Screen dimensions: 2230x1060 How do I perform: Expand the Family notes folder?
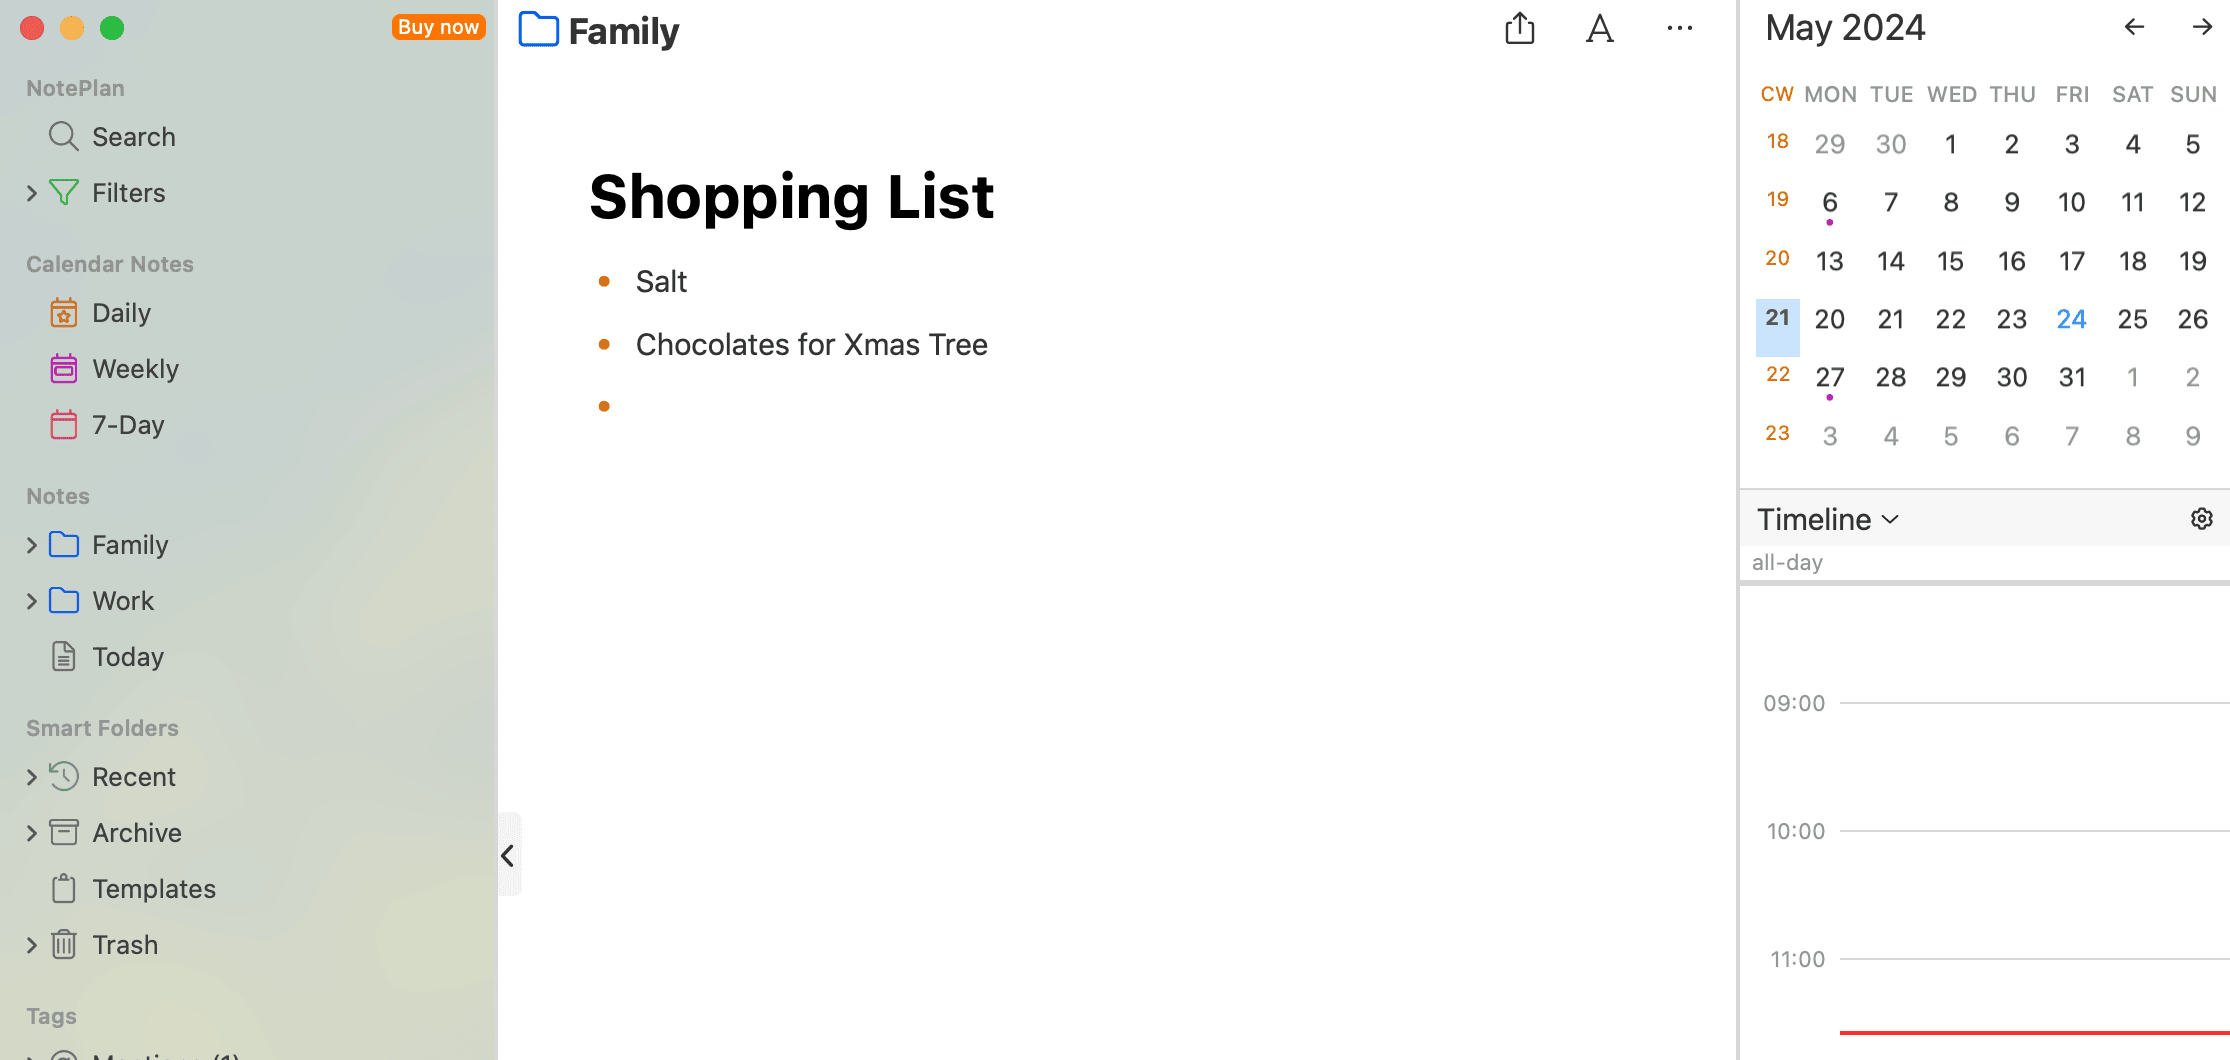click(x=33, y=544)
